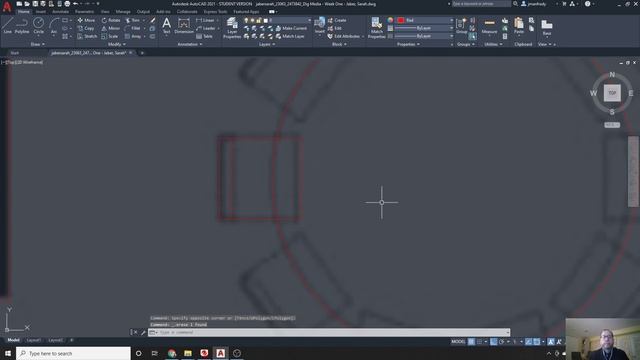Click the Windows Start button
Viewport: 640px width, 360px height.
coord(8,353)
